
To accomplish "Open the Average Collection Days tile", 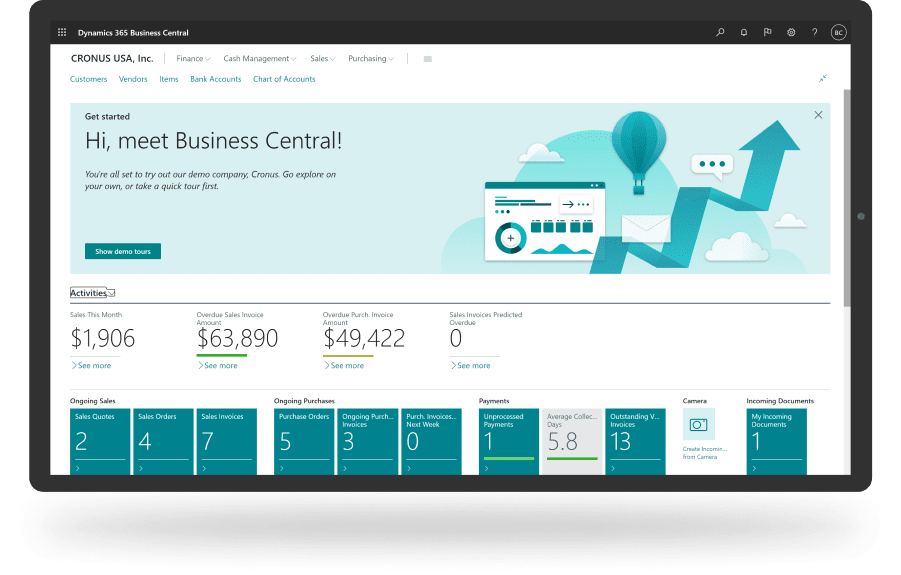I will (x=572, y=441).
